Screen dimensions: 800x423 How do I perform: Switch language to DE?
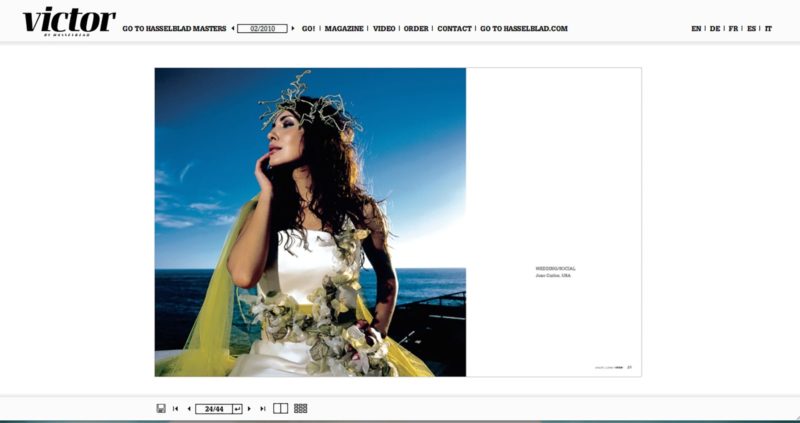pyautogui.click(x=714, y=29)
